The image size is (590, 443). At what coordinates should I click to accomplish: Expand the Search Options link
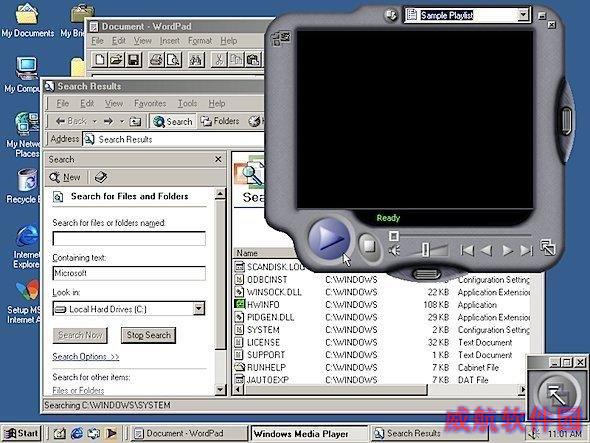tap(86, 356)
